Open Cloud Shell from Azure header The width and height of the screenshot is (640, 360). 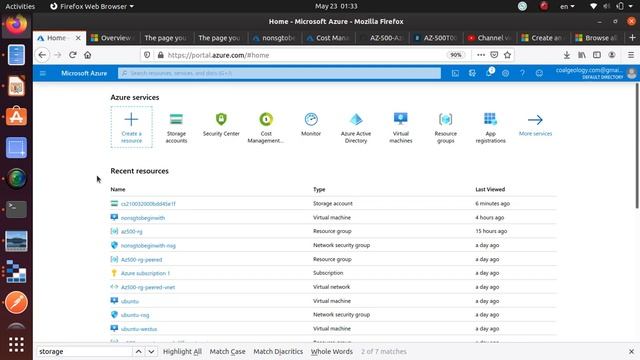456,73
